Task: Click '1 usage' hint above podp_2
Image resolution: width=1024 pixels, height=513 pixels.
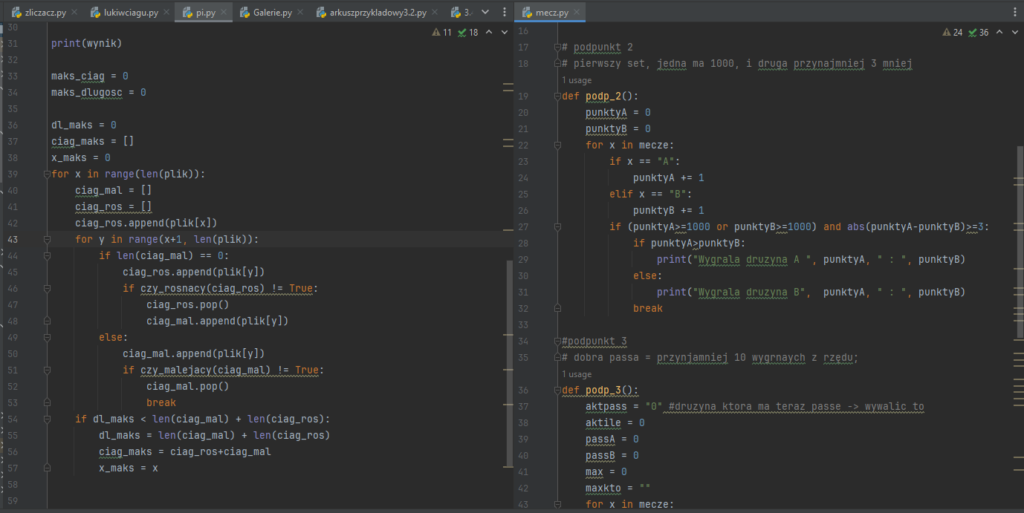Action: pos(577,80)
